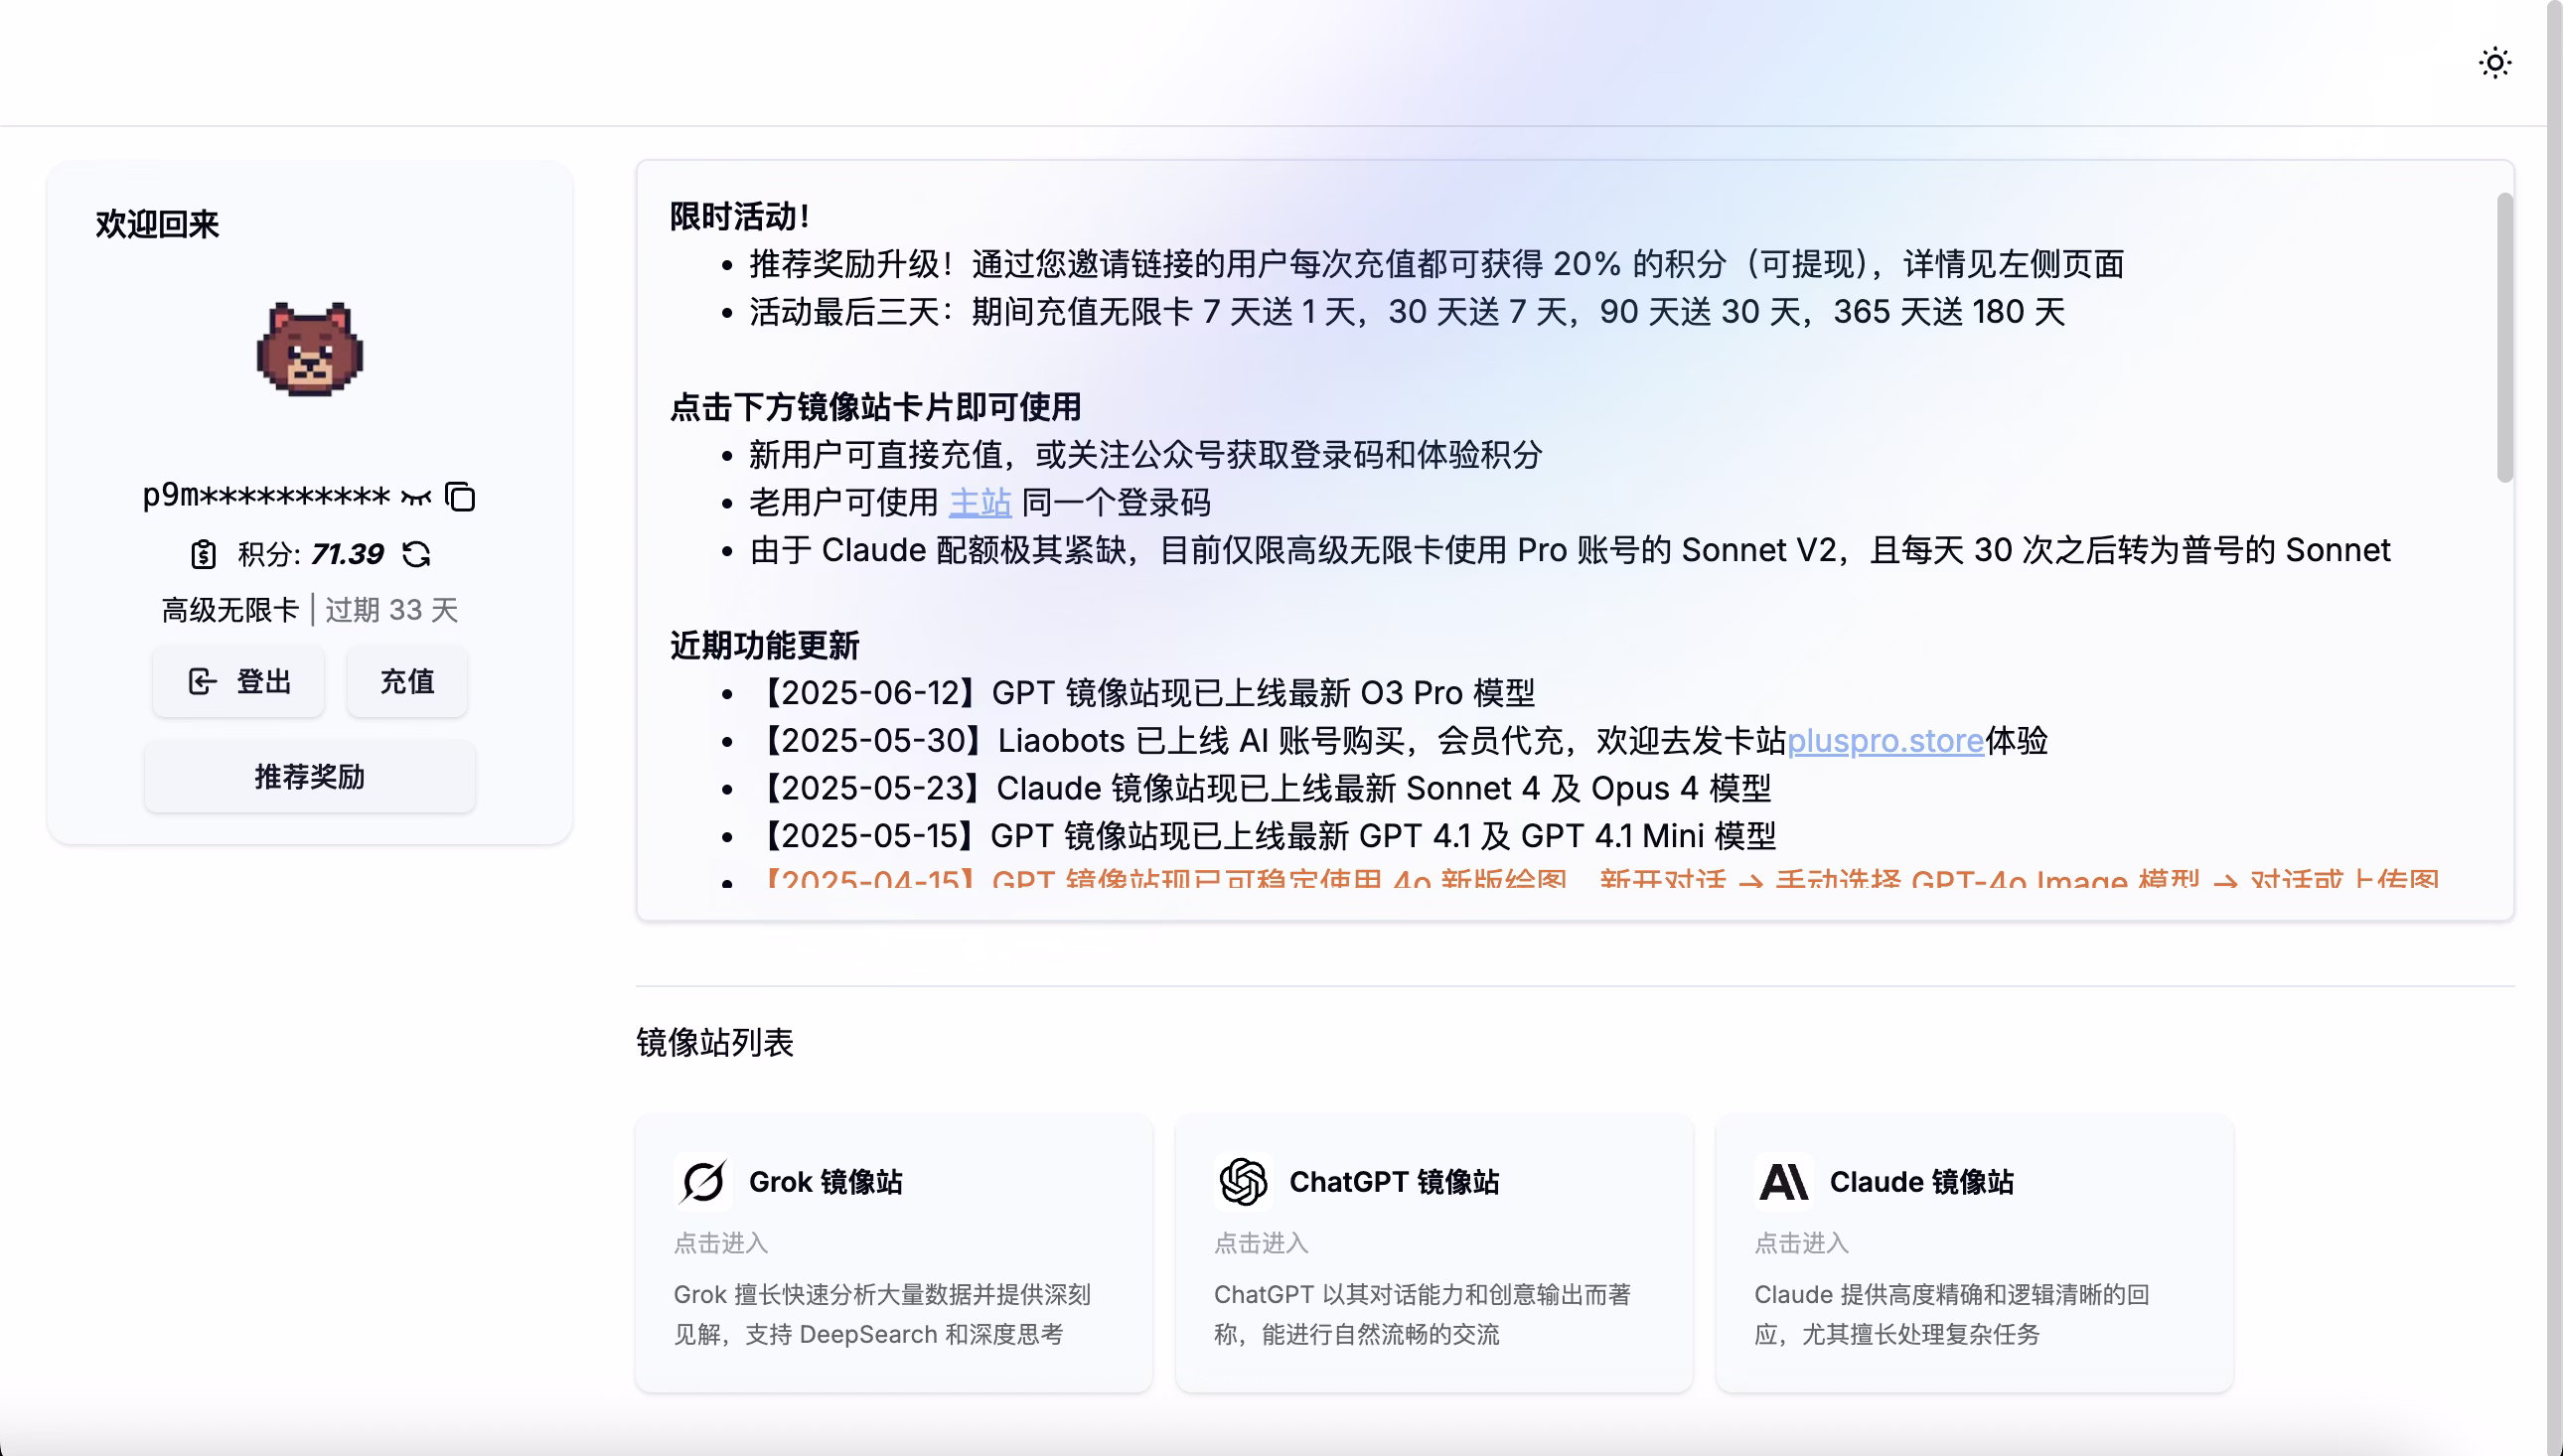
Task: Click the 活动最后三天 promotion line
Action: [x=1407, y=312]
